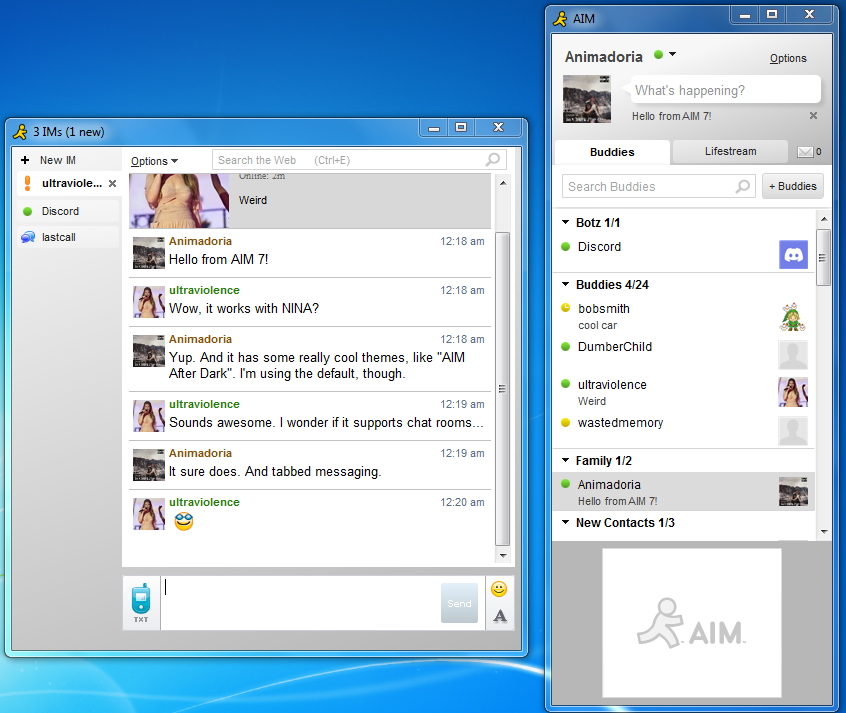The image size is (846, 713).
Task: Click wastedmemory's blank avatar icon
Action: pyautogui.click(x=793, y=430)
